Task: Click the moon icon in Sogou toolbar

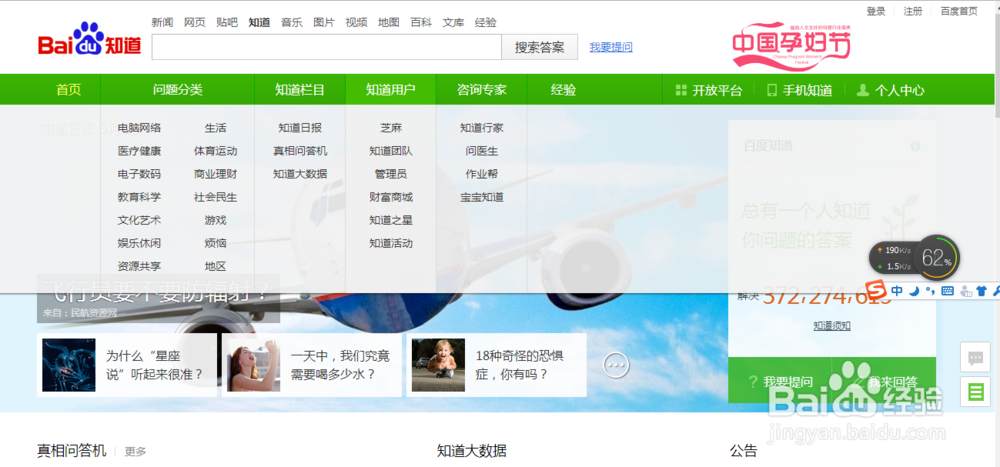Action: (x=914, y=291)
